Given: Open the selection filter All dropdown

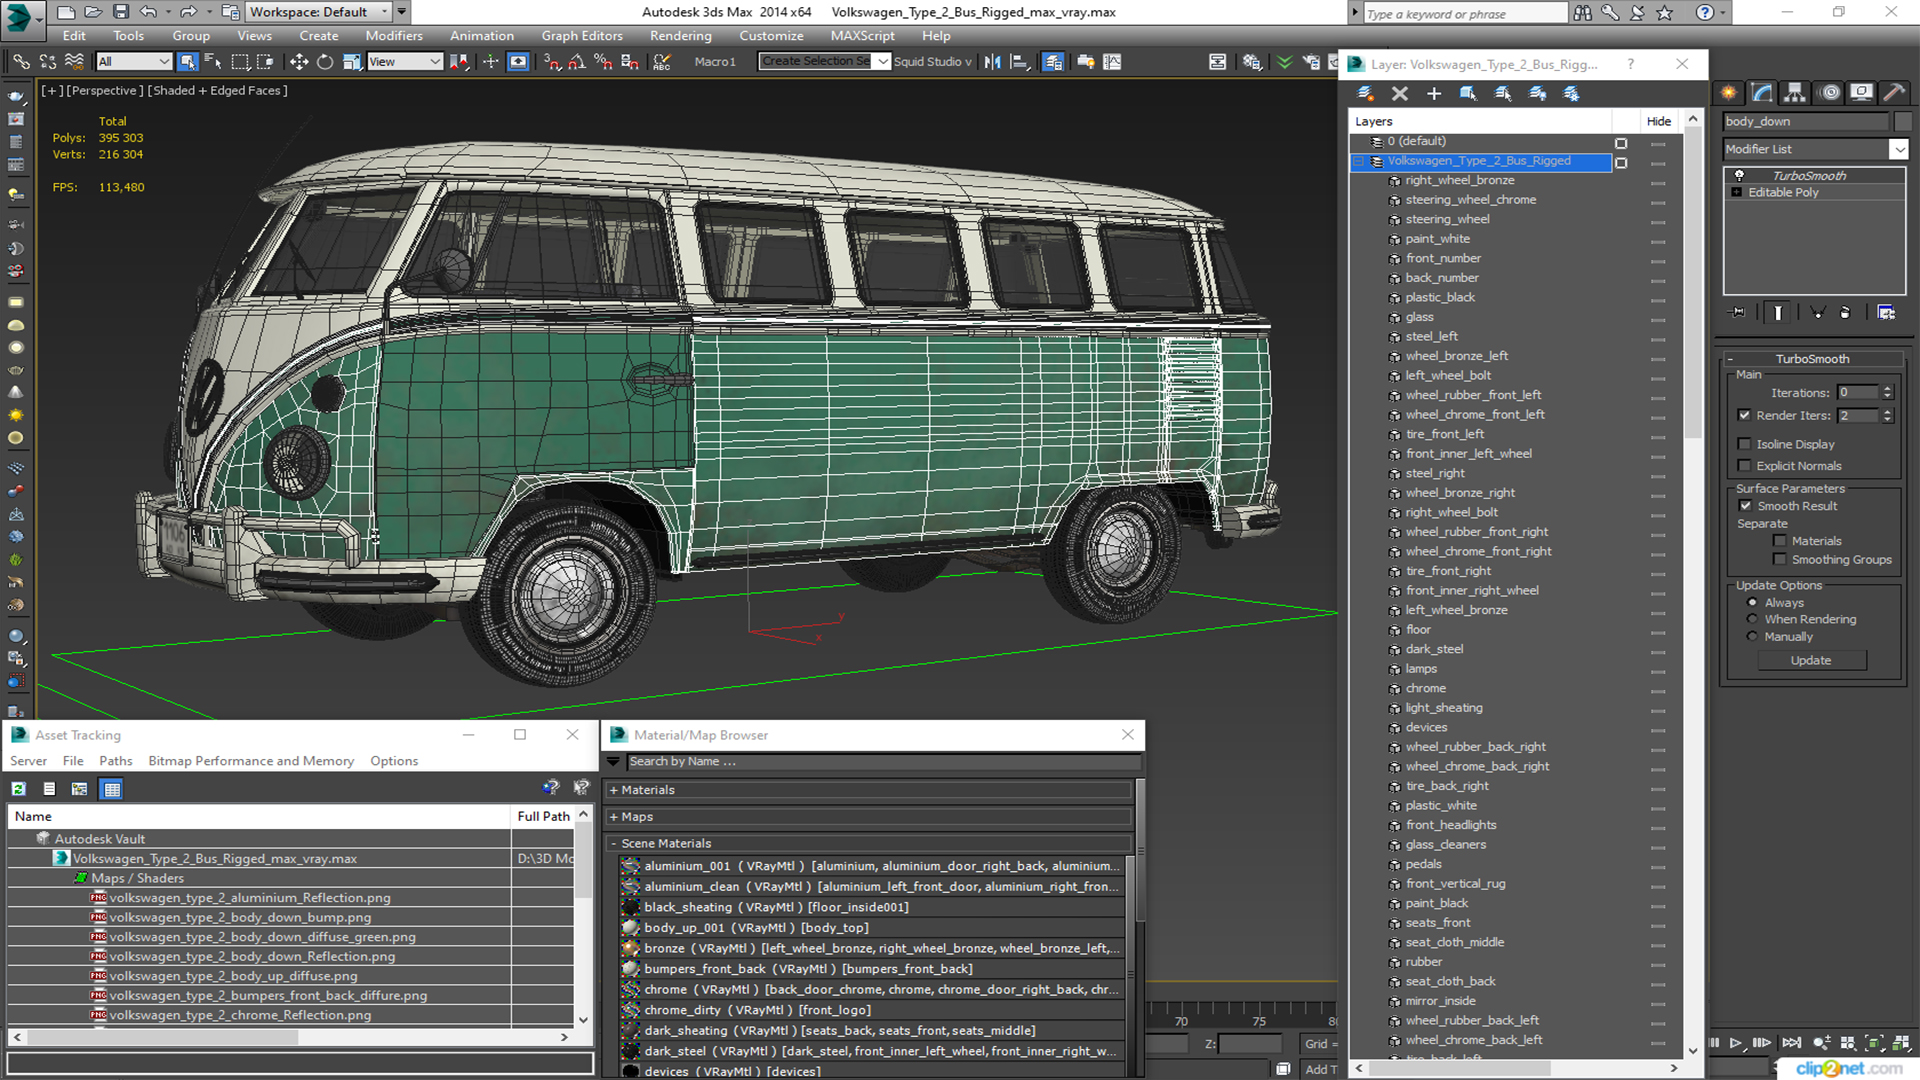Looking at the screenshot, I should click(x=163, y=62).
